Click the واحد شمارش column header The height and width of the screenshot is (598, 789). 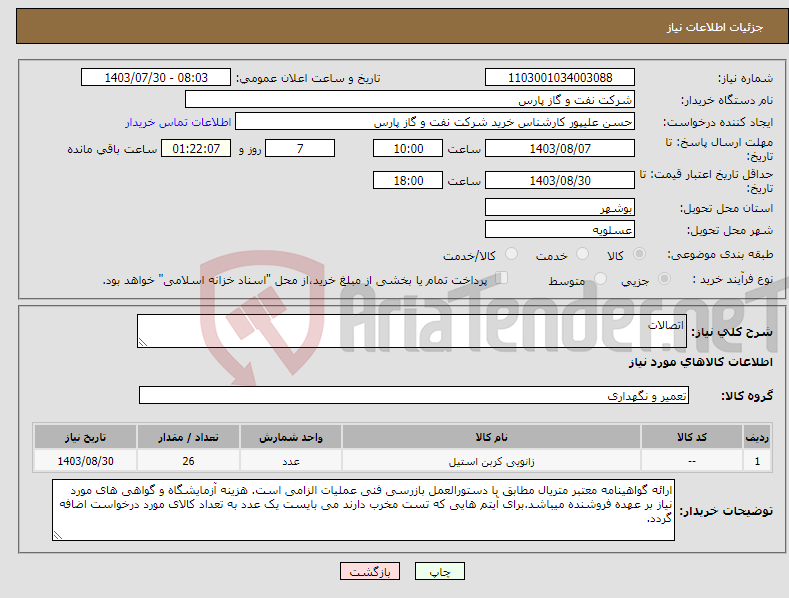click(291, 437)
